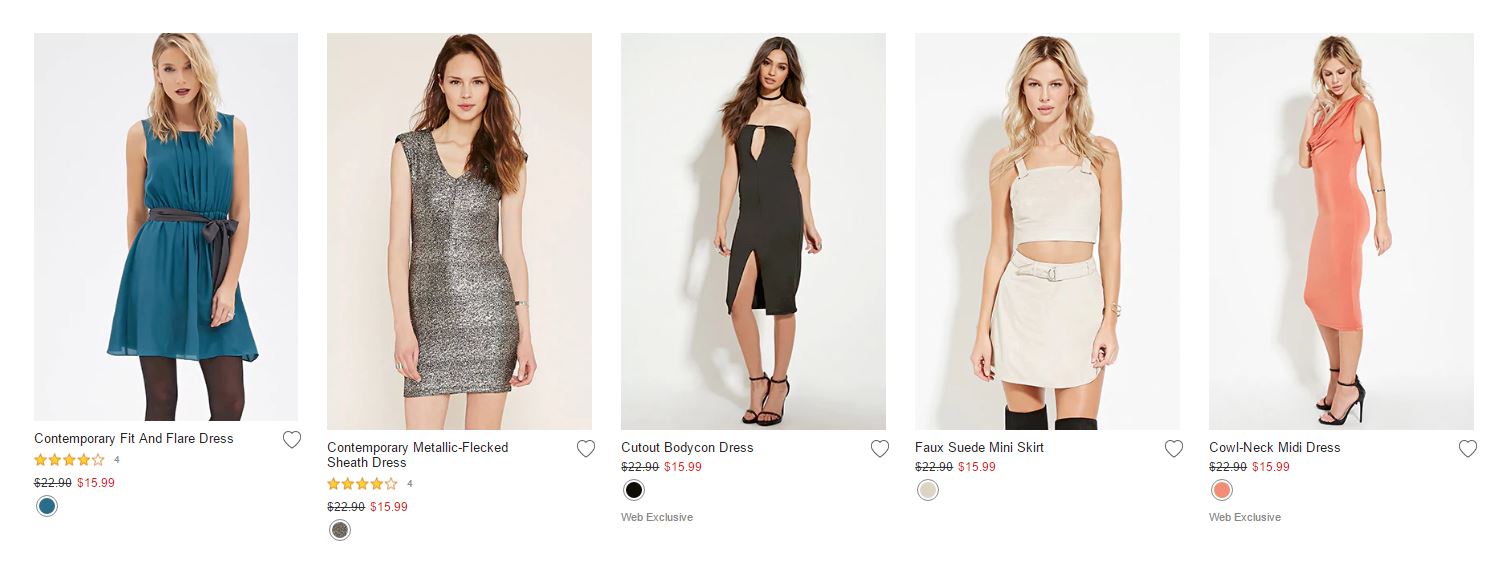The image size is (1489, 563).
Task: Choose coral swatch for Cowl-Neck Midi Dress
Action: [1222, 490]
